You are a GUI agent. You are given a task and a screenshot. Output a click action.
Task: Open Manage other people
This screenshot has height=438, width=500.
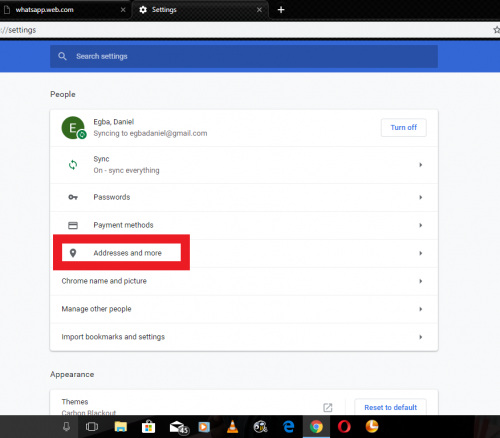(244, 309)
